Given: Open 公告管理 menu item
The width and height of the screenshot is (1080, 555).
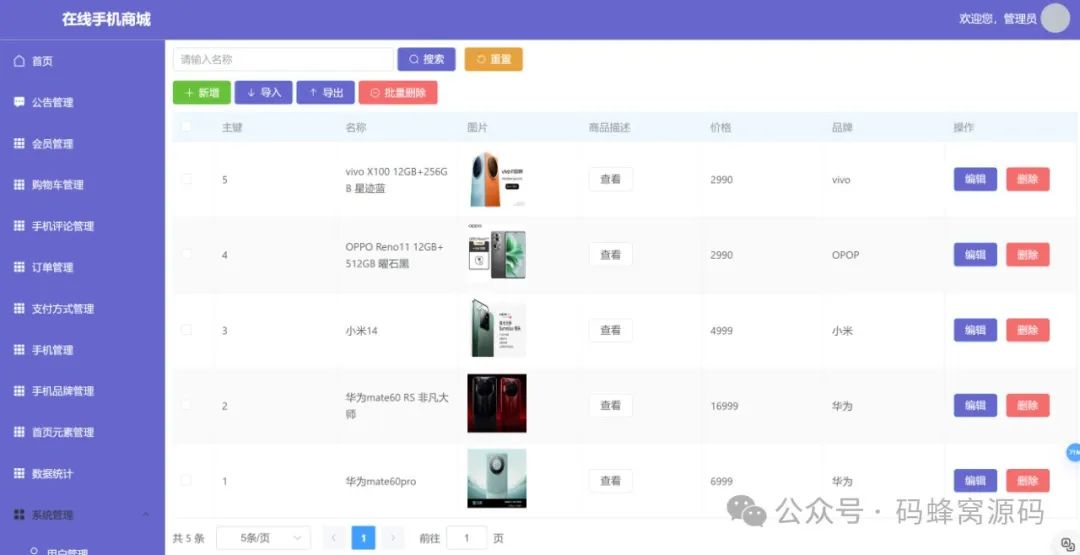Looking at the screenshot, I should click(x=52, y=102).
